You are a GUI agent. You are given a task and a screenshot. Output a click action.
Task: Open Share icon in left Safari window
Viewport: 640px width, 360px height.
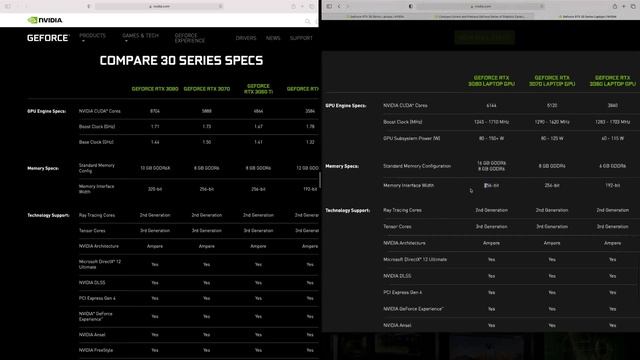(x=293, y=6)
